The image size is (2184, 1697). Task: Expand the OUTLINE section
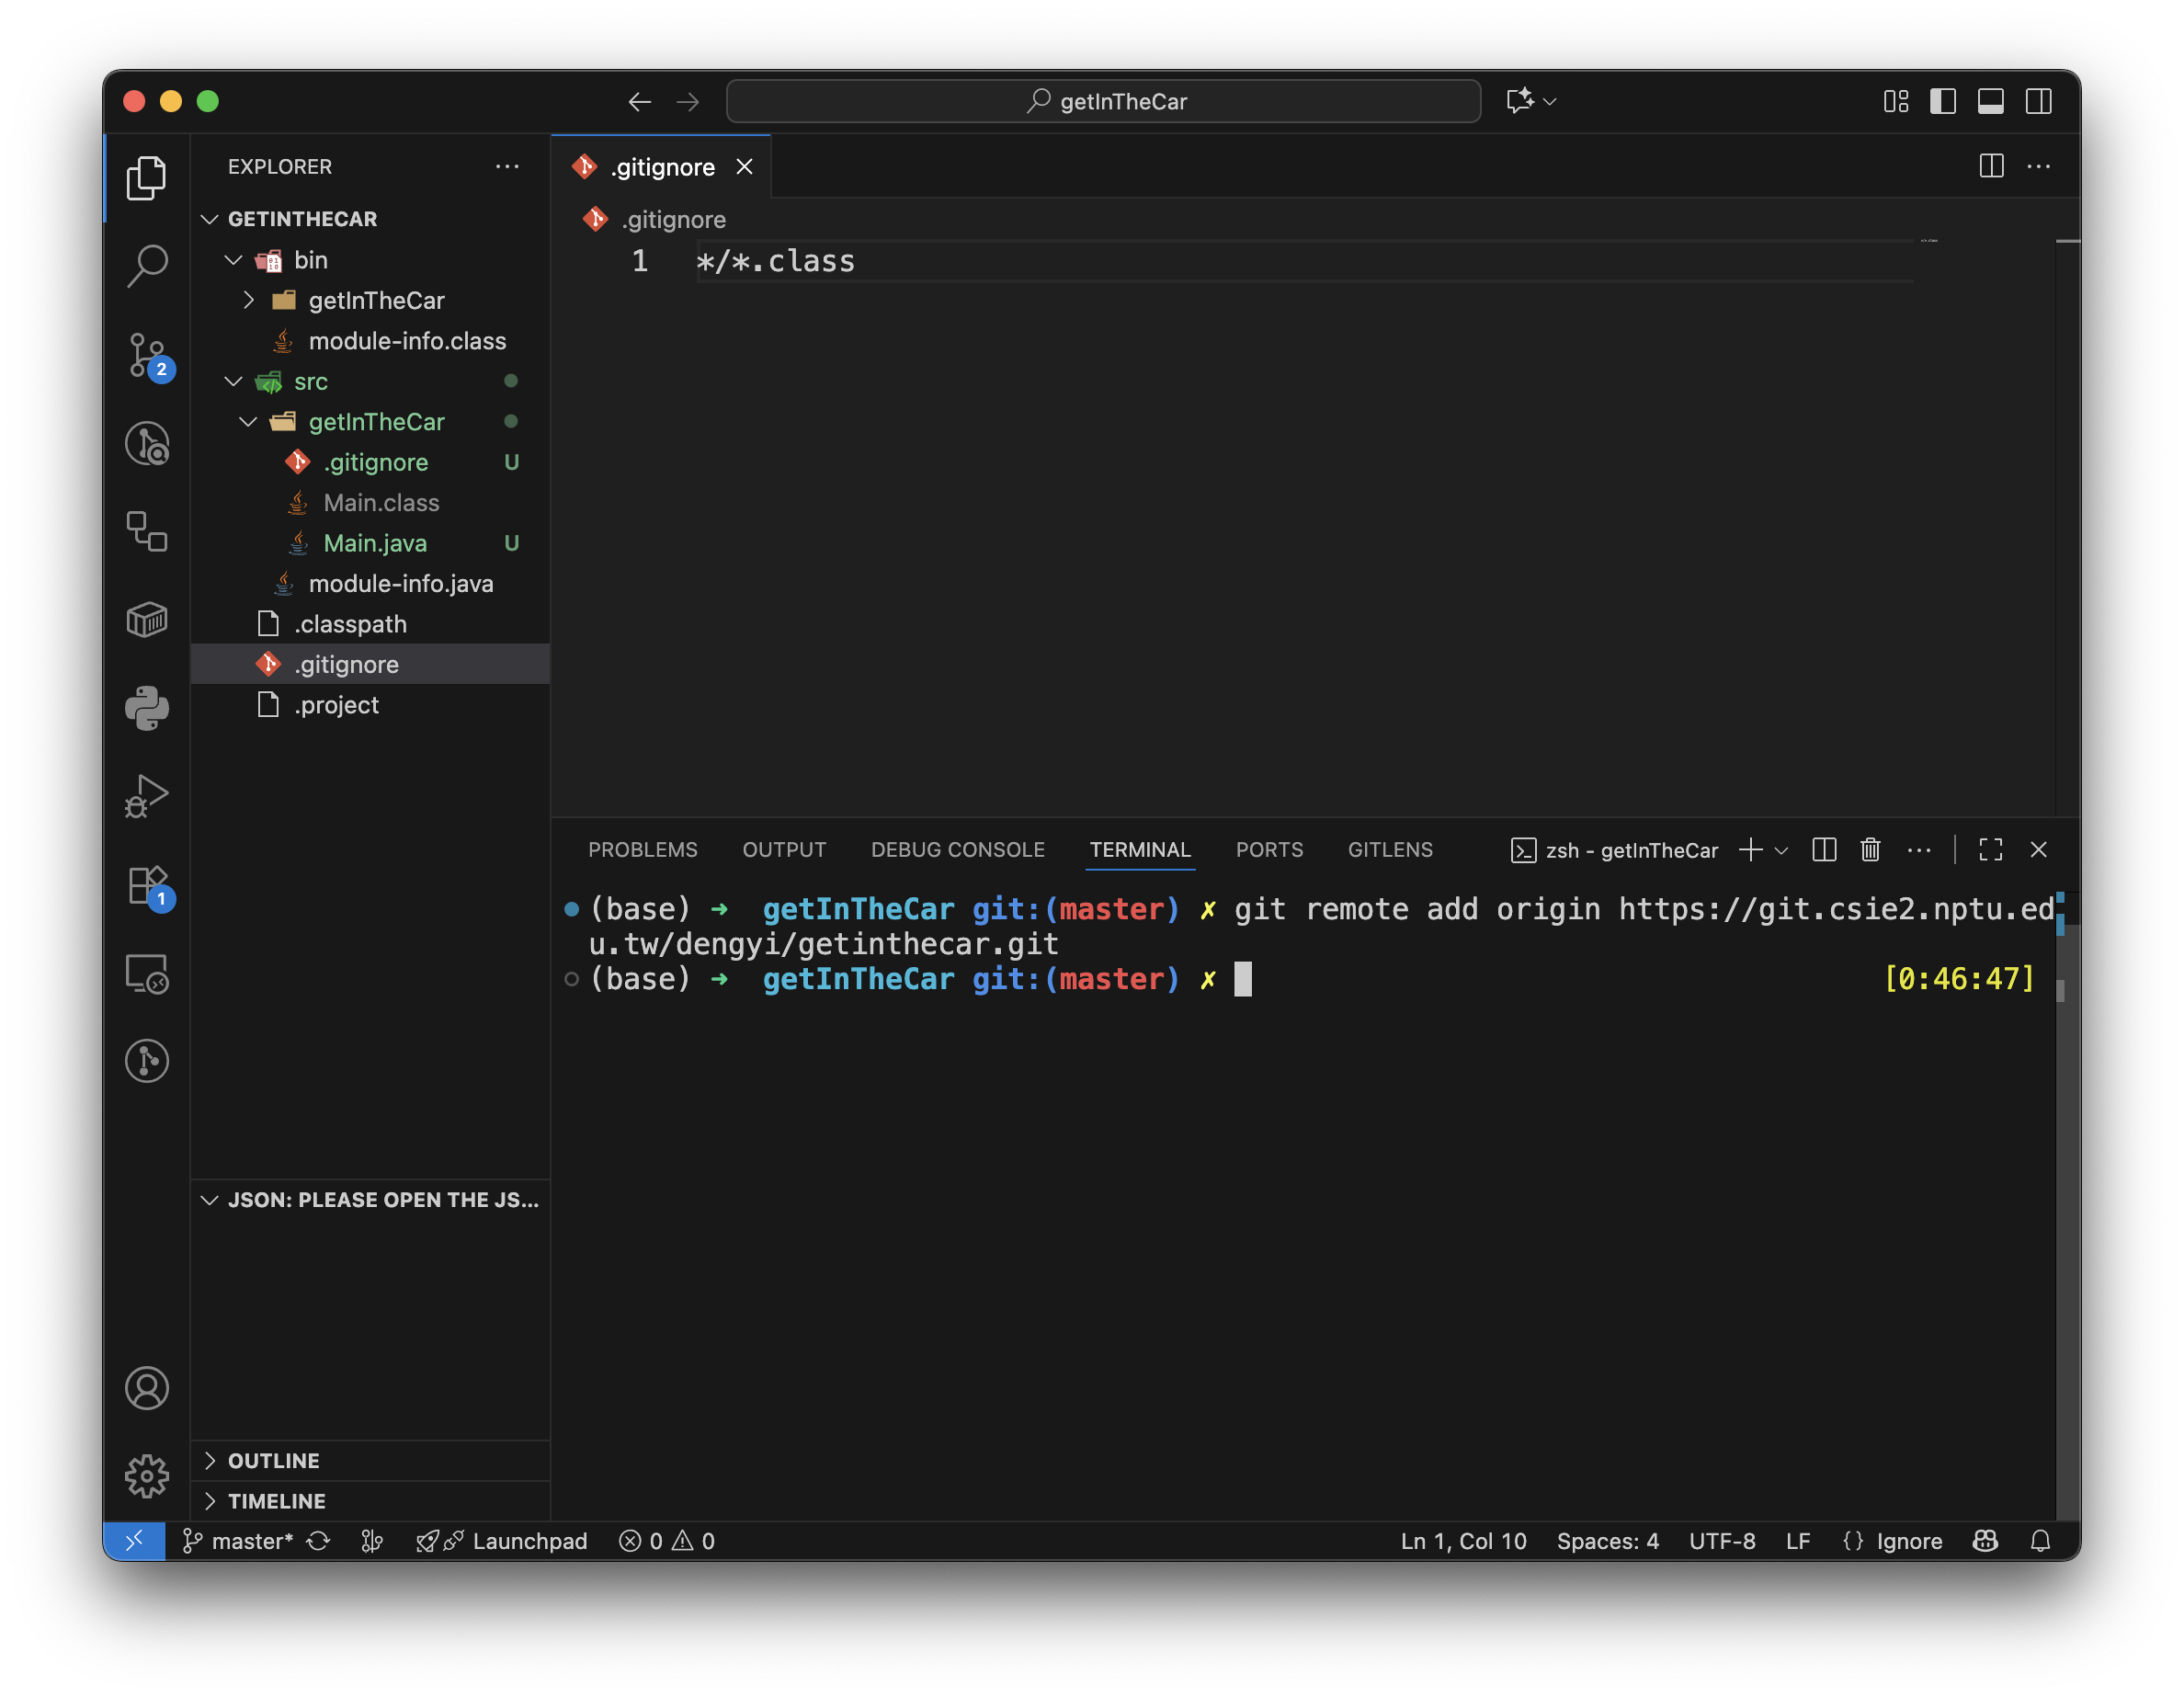[273, 1460]
